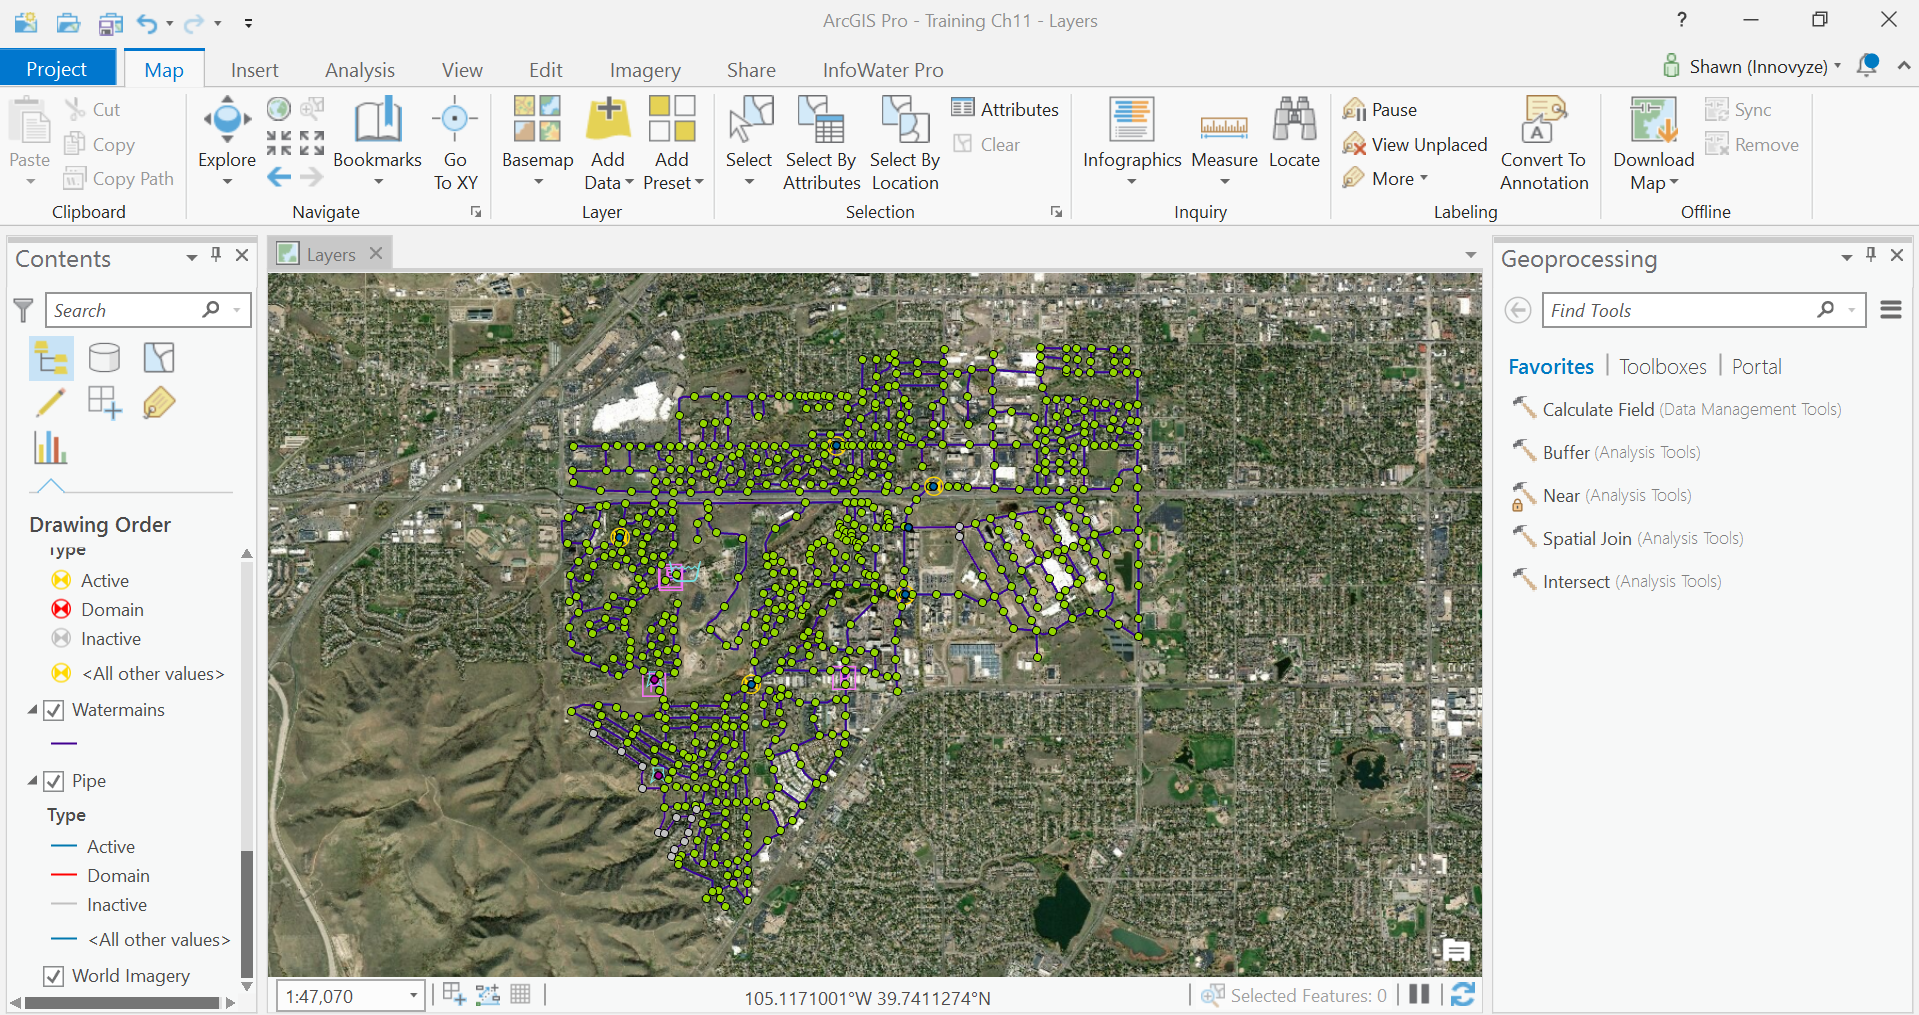The height and width of the screenshot is (1015, 1919).
Task: Open the Bookmarks tool
Action: (377, 120)
